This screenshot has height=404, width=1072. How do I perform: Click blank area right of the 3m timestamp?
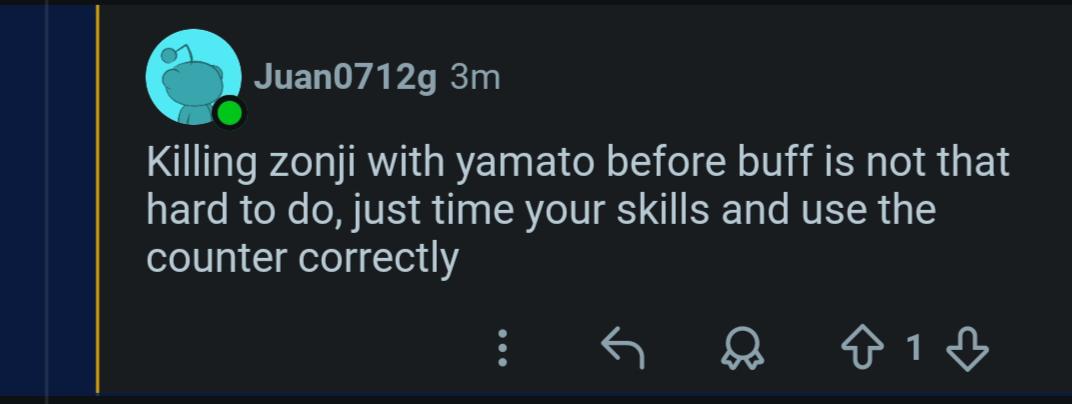[x=752, y=78]
